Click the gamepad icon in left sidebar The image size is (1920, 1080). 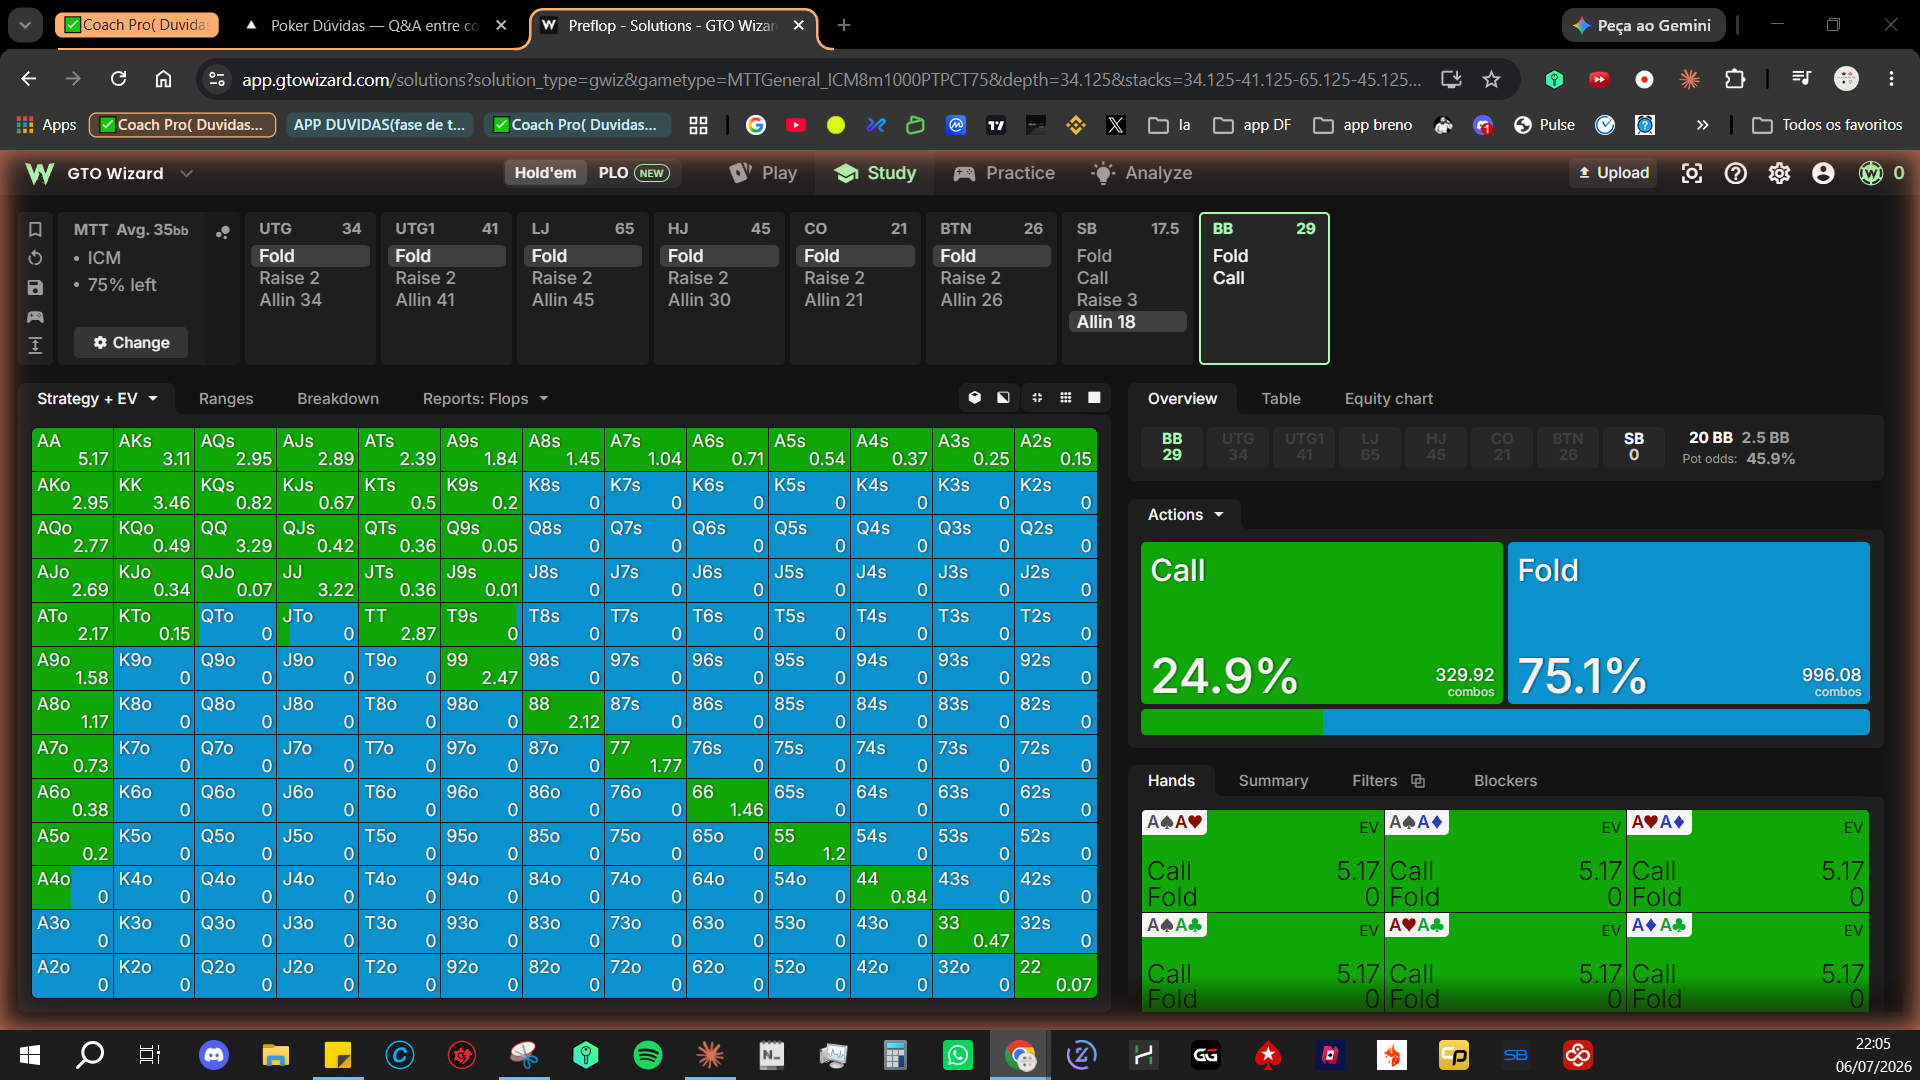coord(35,317)
